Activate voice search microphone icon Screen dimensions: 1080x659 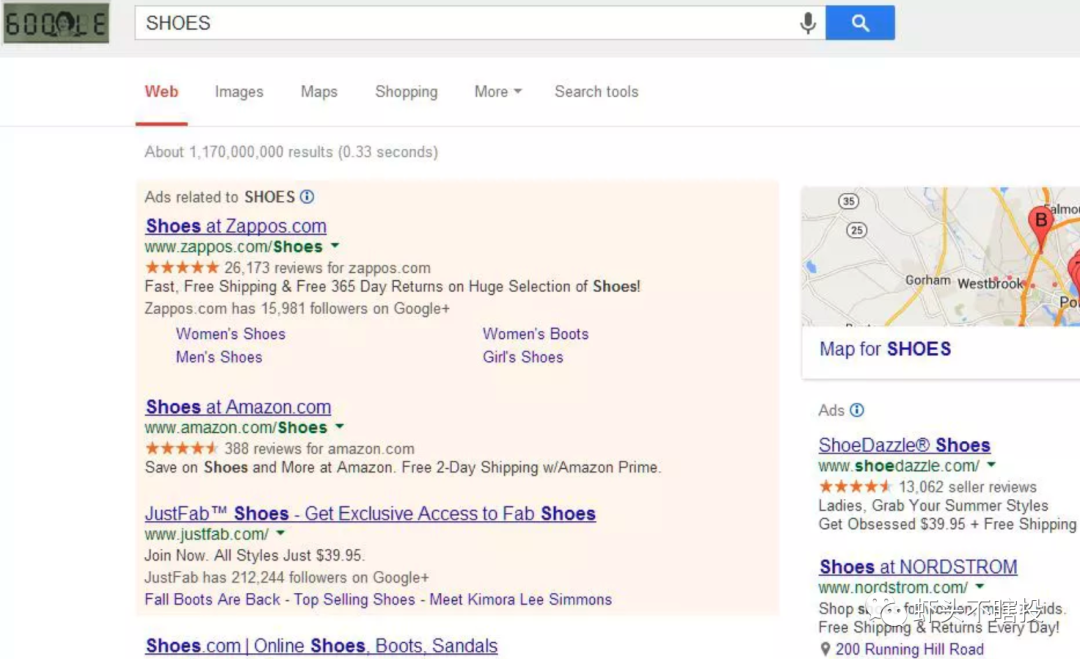pos(807,23)
